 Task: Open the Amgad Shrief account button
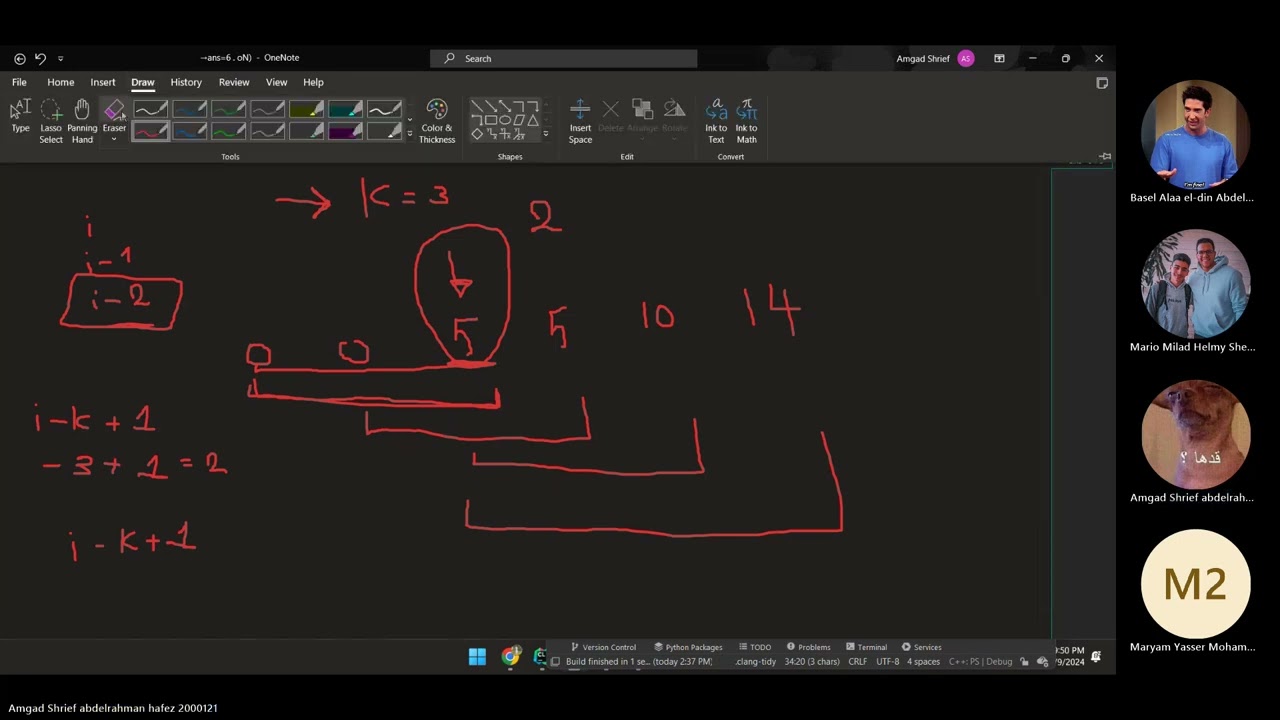click(x=934, y=58)
